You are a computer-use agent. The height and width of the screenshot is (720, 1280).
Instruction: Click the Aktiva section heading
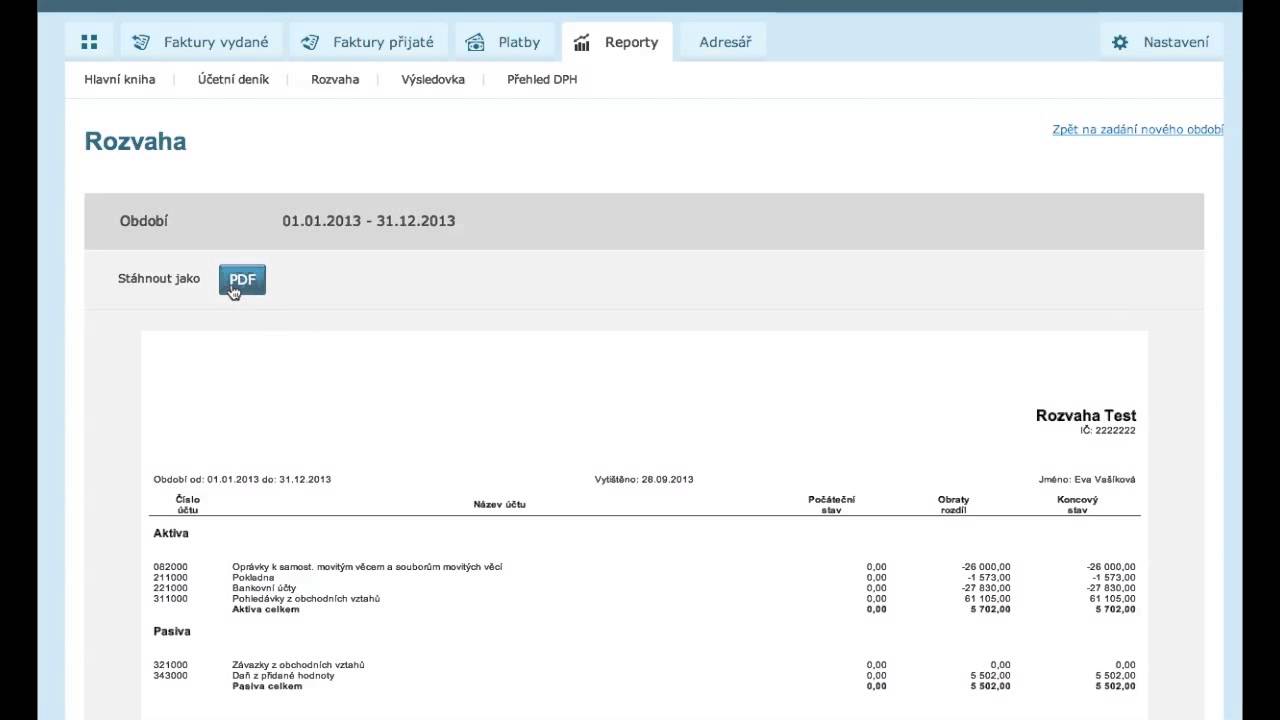click(x=171, y=533)
